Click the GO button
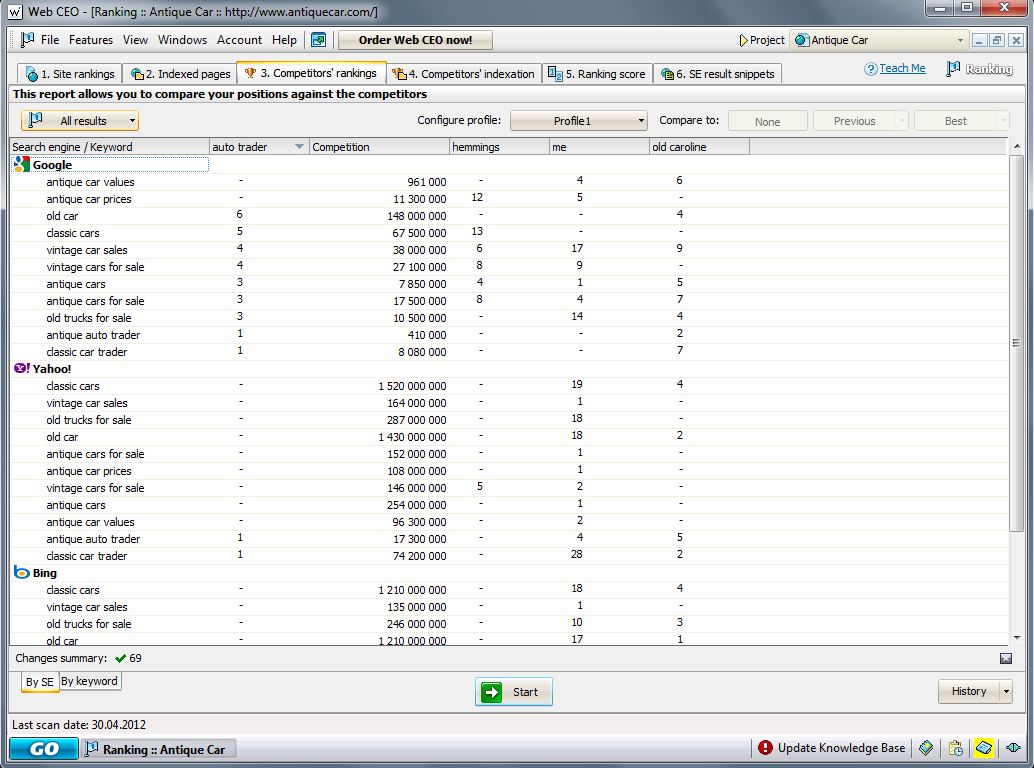Viewport: 1034px width, 768px height. (44, 749)
